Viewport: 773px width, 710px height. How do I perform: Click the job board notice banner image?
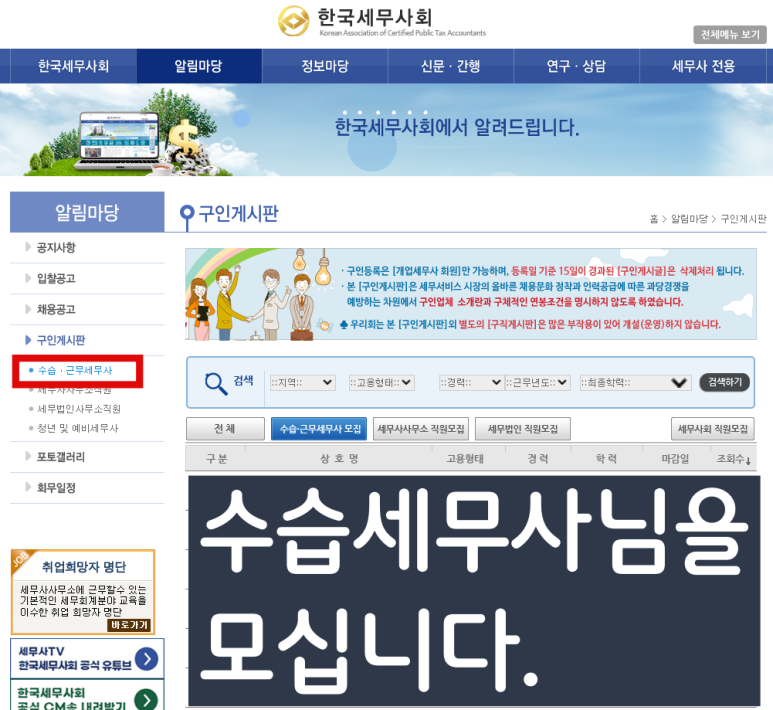tap(471, 294)
